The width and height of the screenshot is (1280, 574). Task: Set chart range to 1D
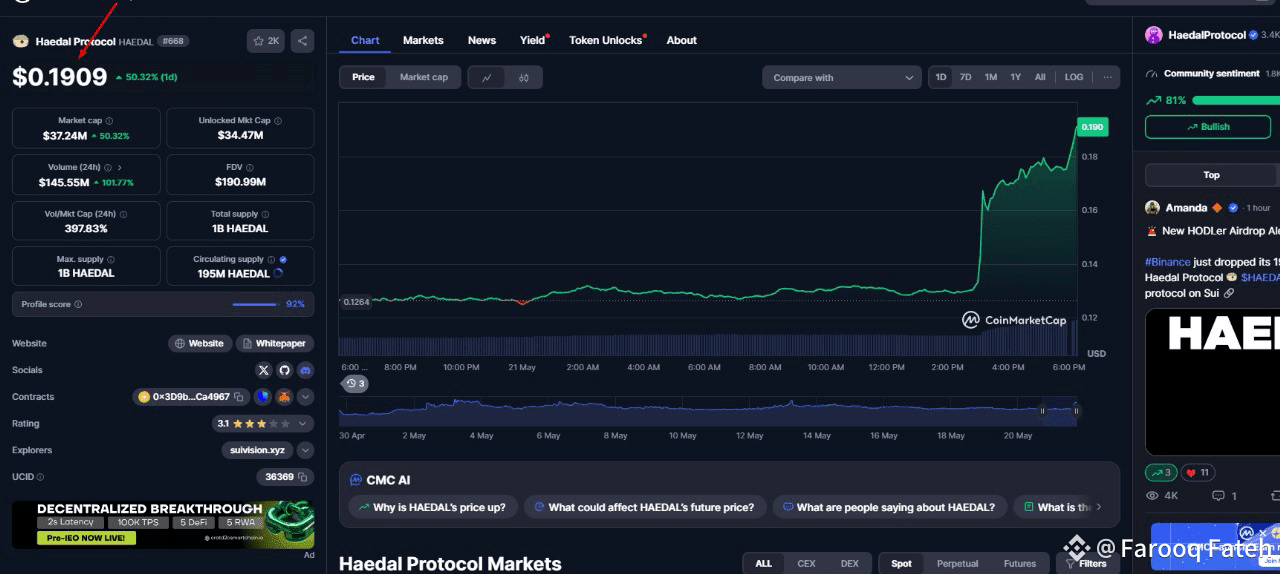[940, 77]
